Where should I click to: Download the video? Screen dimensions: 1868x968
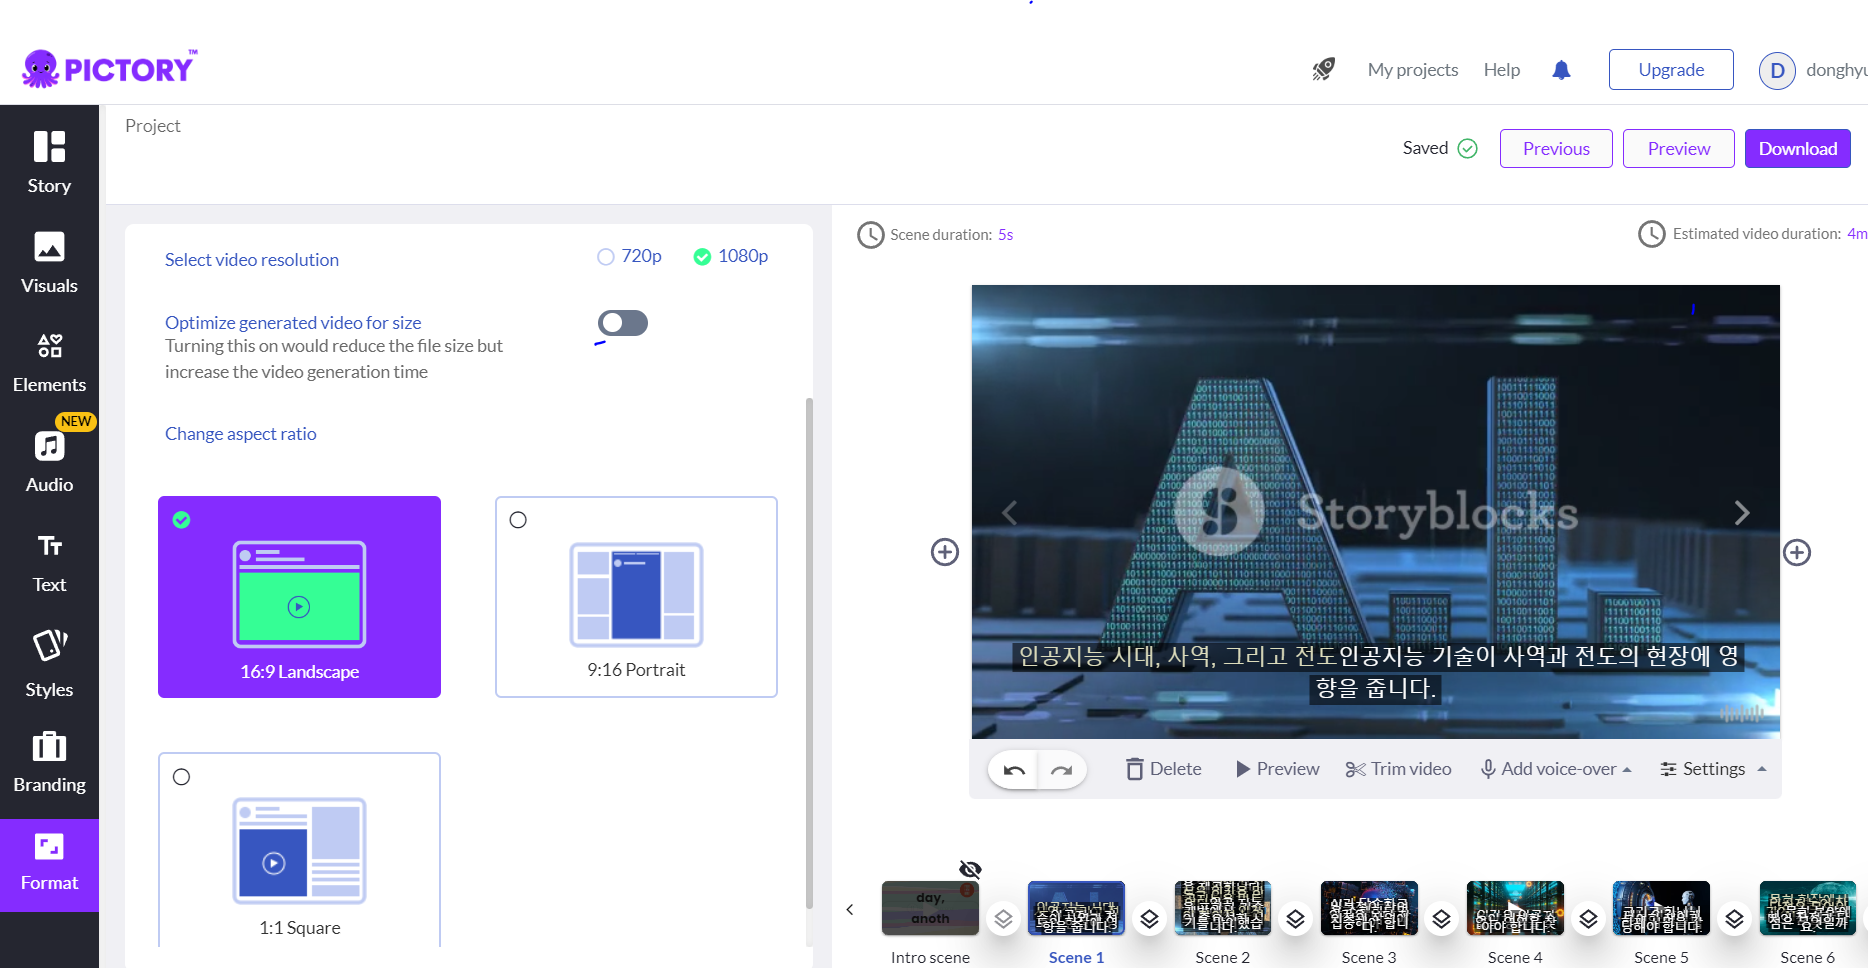tap(1798, 149)
